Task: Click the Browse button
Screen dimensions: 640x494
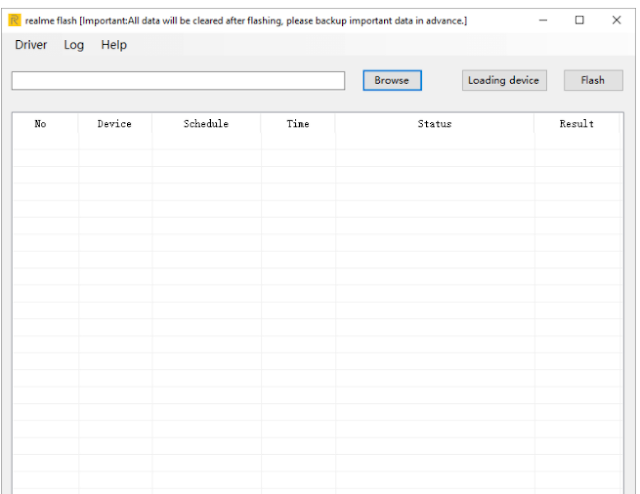Action: [x=392, y=80]
